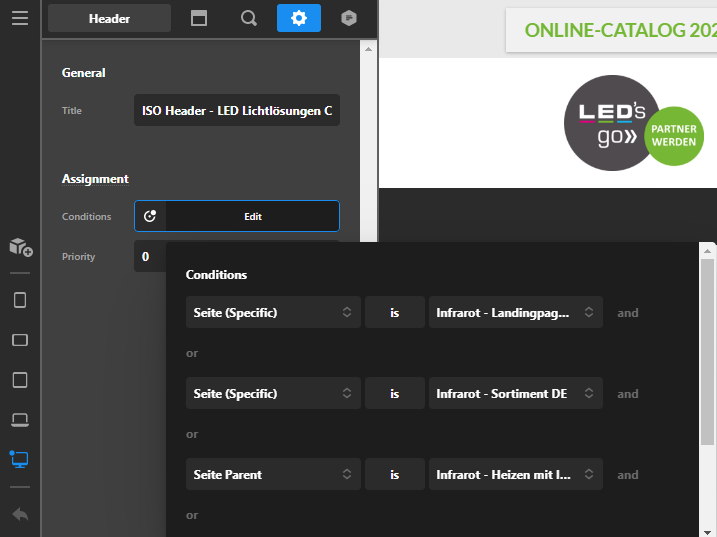Open the Header element selector
Image resolution: width=717 pixels, height=537 pixels.
tap(109, 18)
